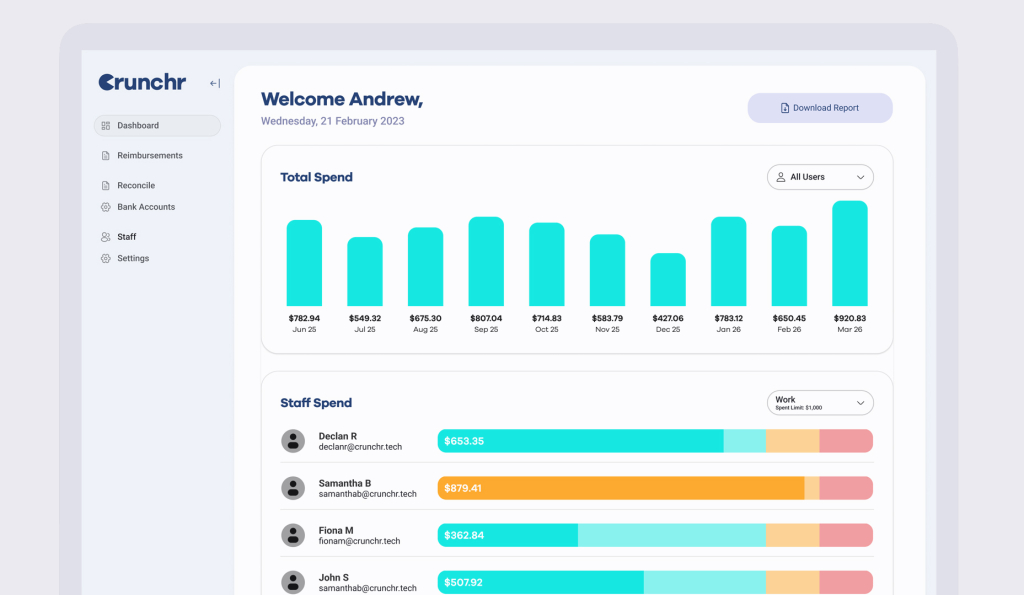Click the fionam@crunchr.tech email
This screenshot has height=595, width=1024.
[359, 541]
